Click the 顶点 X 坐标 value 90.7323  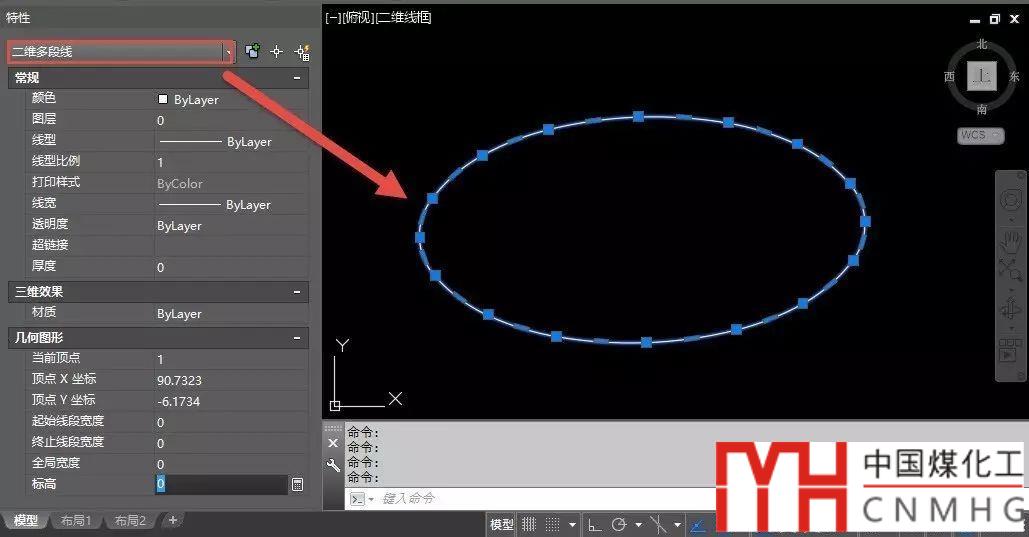(231, 380)
